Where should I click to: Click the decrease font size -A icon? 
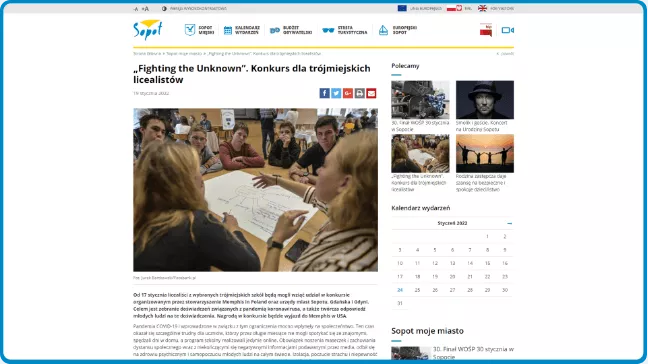pyautogui.click(x=136, y=9)
